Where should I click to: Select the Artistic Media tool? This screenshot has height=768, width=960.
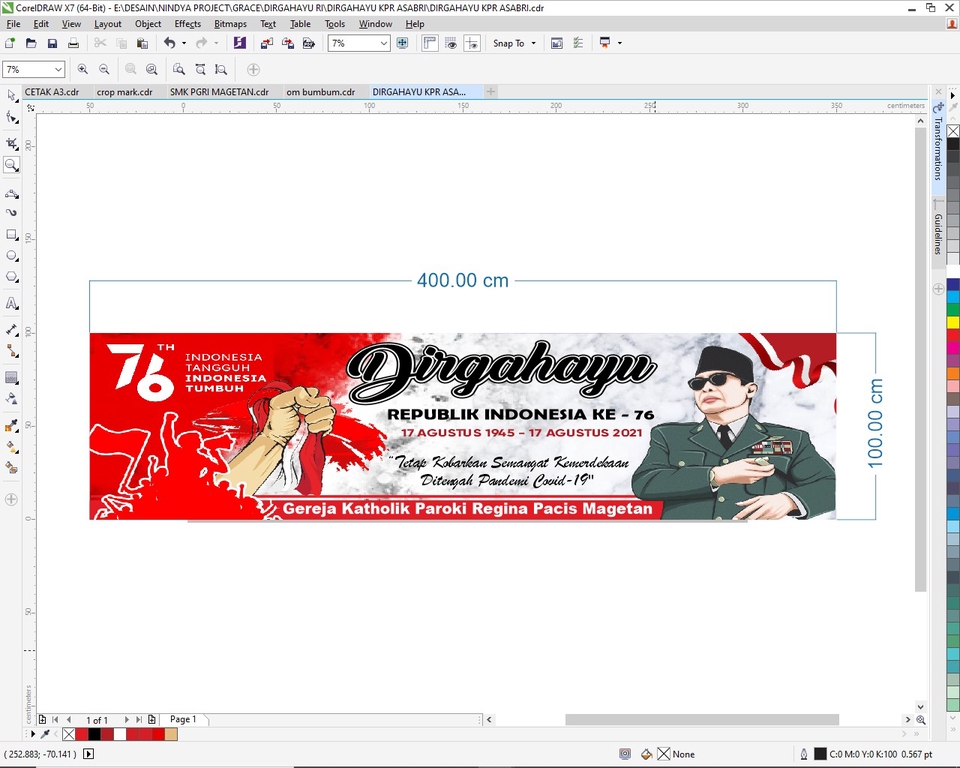click(x=11, y=213)
